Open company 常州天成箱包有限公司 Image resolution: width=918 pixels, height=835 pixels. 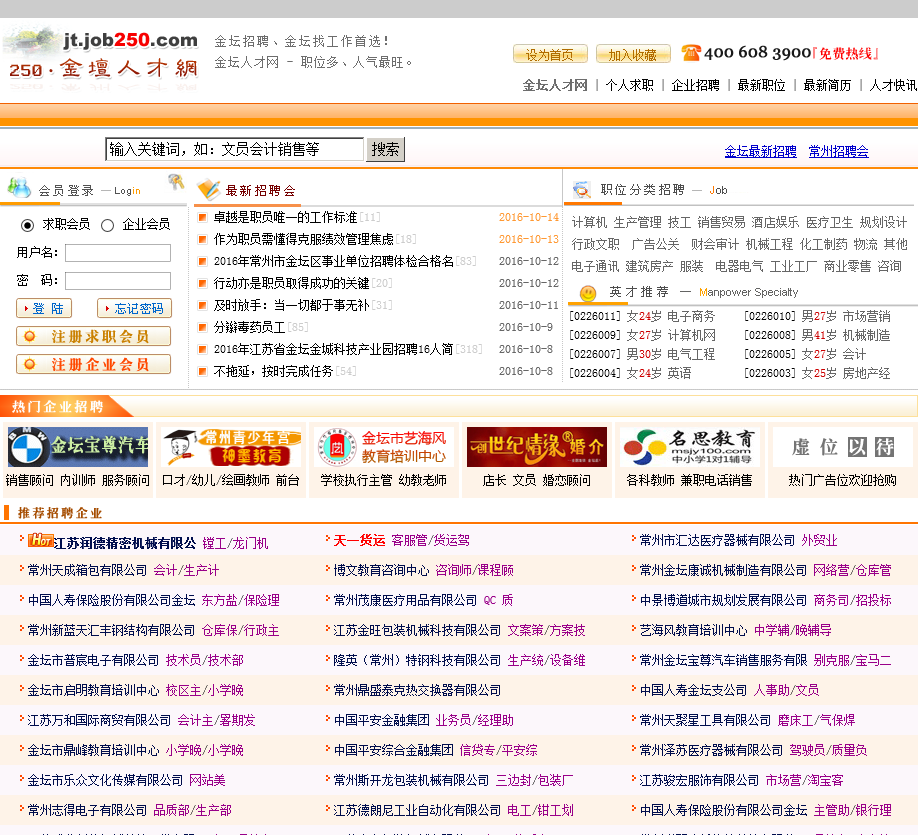point(87,570)
